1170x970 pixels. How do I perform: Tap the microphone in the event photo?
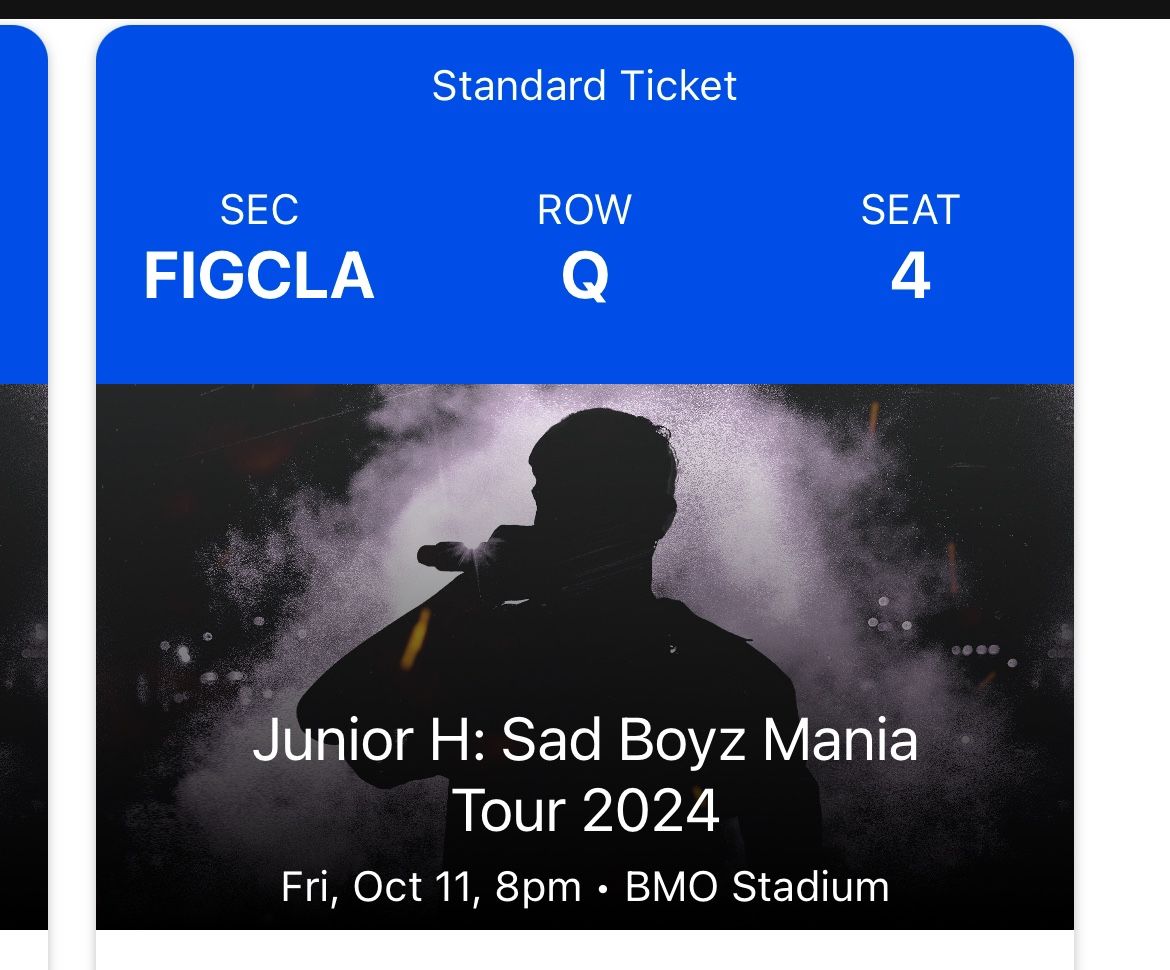pos(450,553)
